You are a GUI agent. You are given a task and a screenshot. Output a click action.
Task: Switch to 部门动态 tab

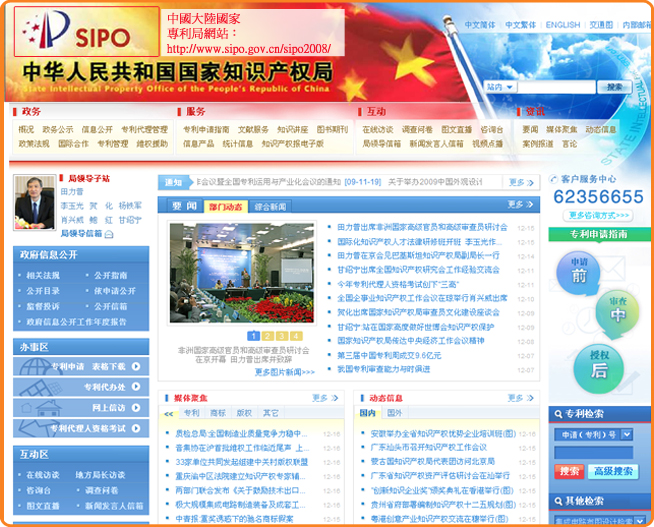226,207
